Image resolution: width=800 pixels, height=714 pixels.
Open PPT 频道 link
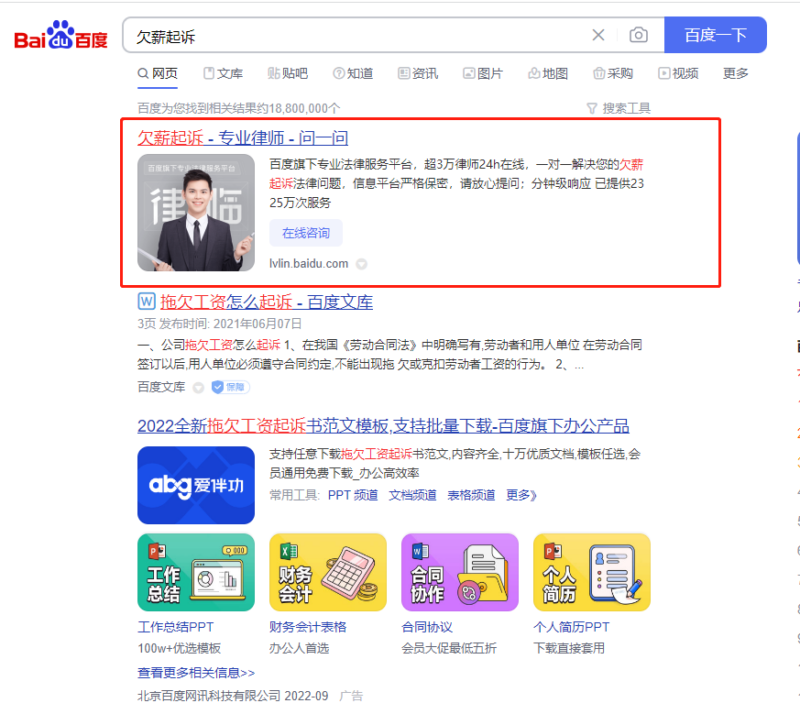[353, 496]
